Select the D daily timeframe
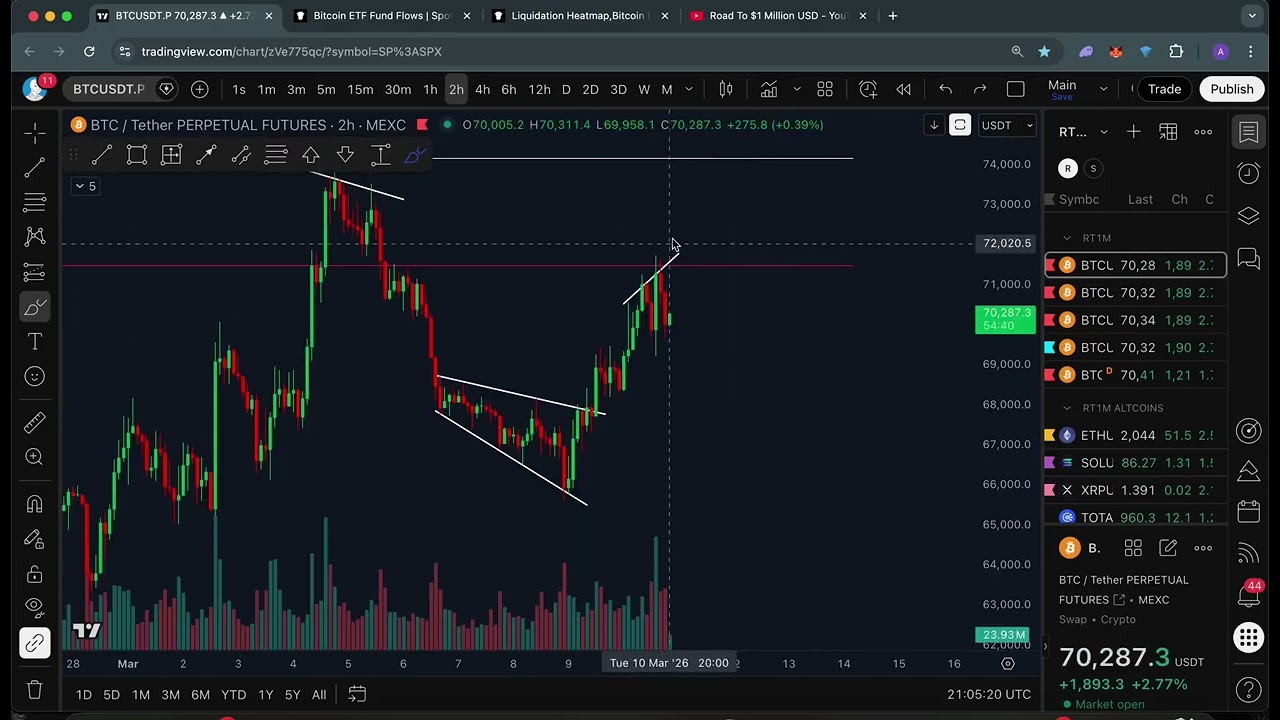The width and height of the screenshot is (1280, 720). pyautogui.click(x=566, y=89)
